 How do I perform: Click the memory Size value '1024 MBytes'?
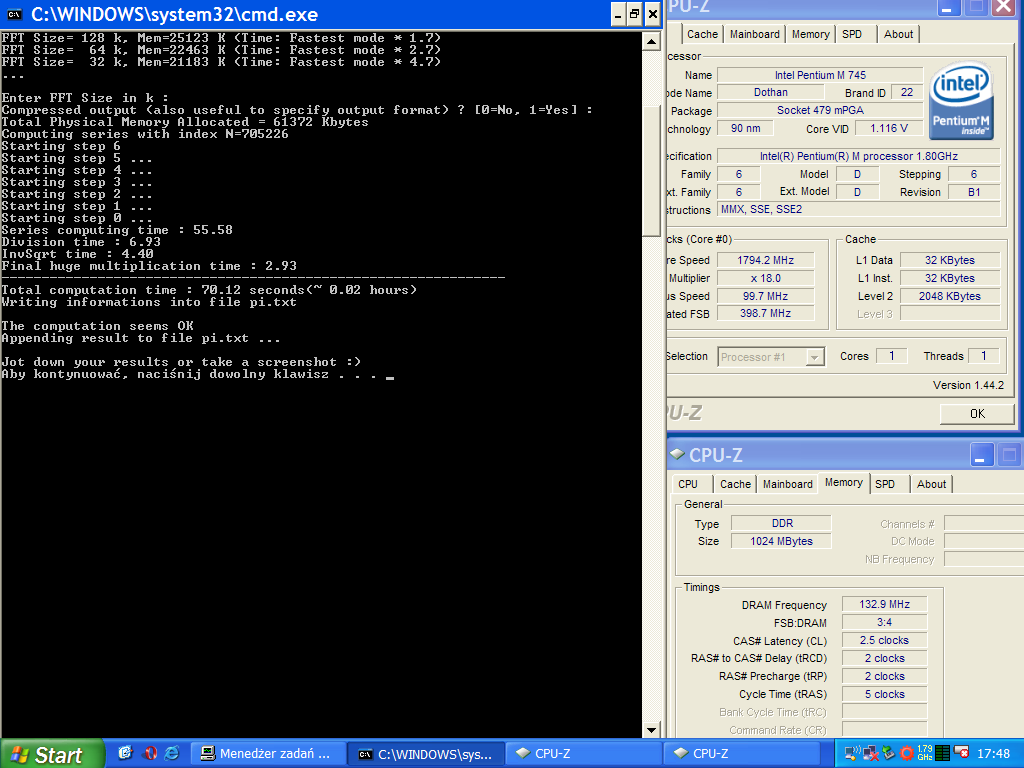[x=781, y=541]
